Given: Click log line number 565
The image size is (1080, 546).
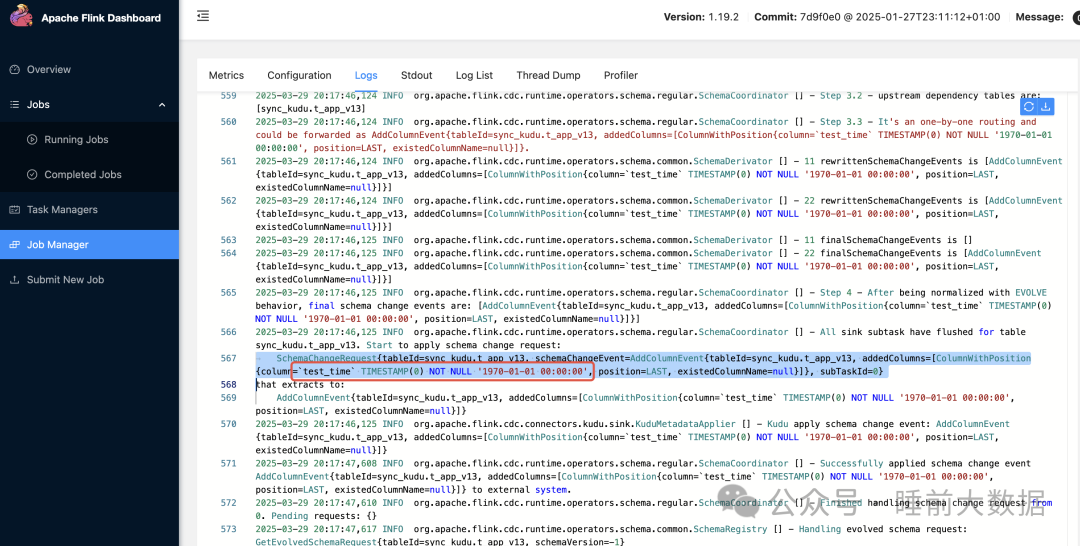Looking at the screenshot, I should tap(228, 293).
